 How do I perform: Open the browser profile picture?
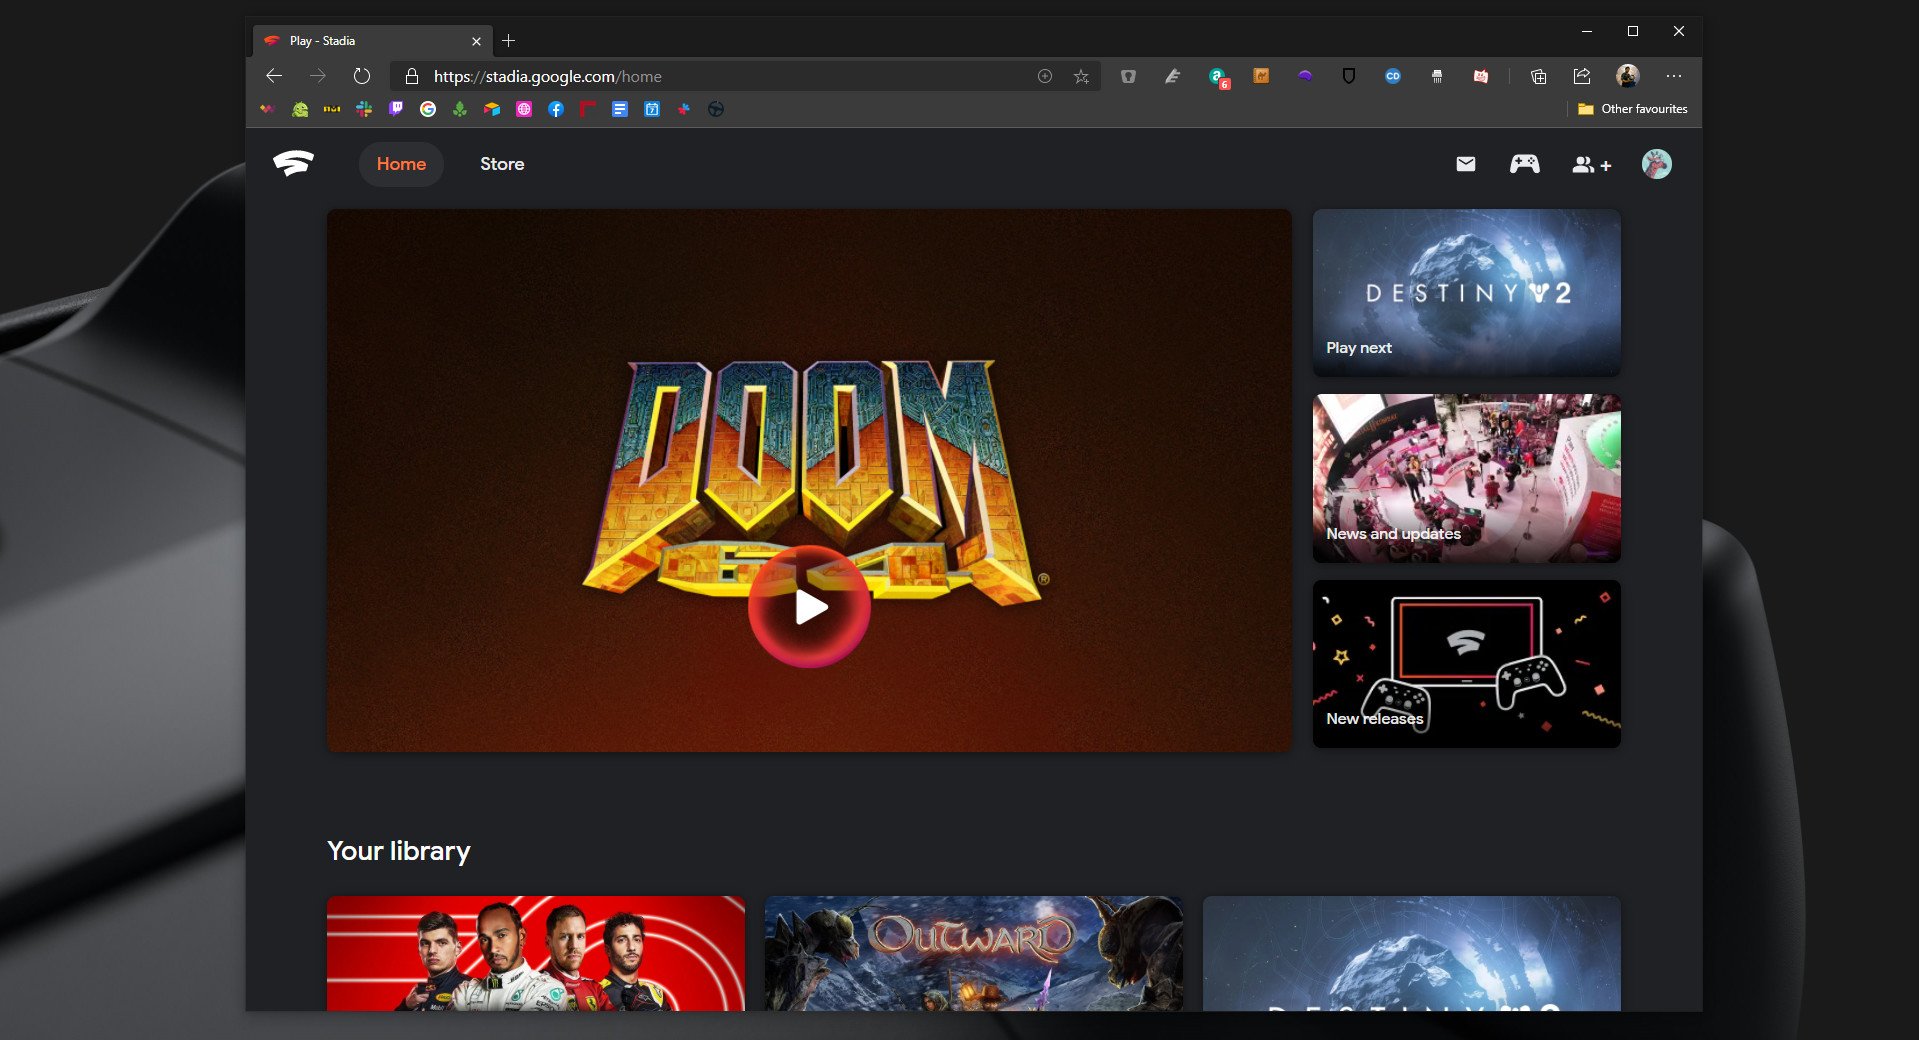(1628, 76)
